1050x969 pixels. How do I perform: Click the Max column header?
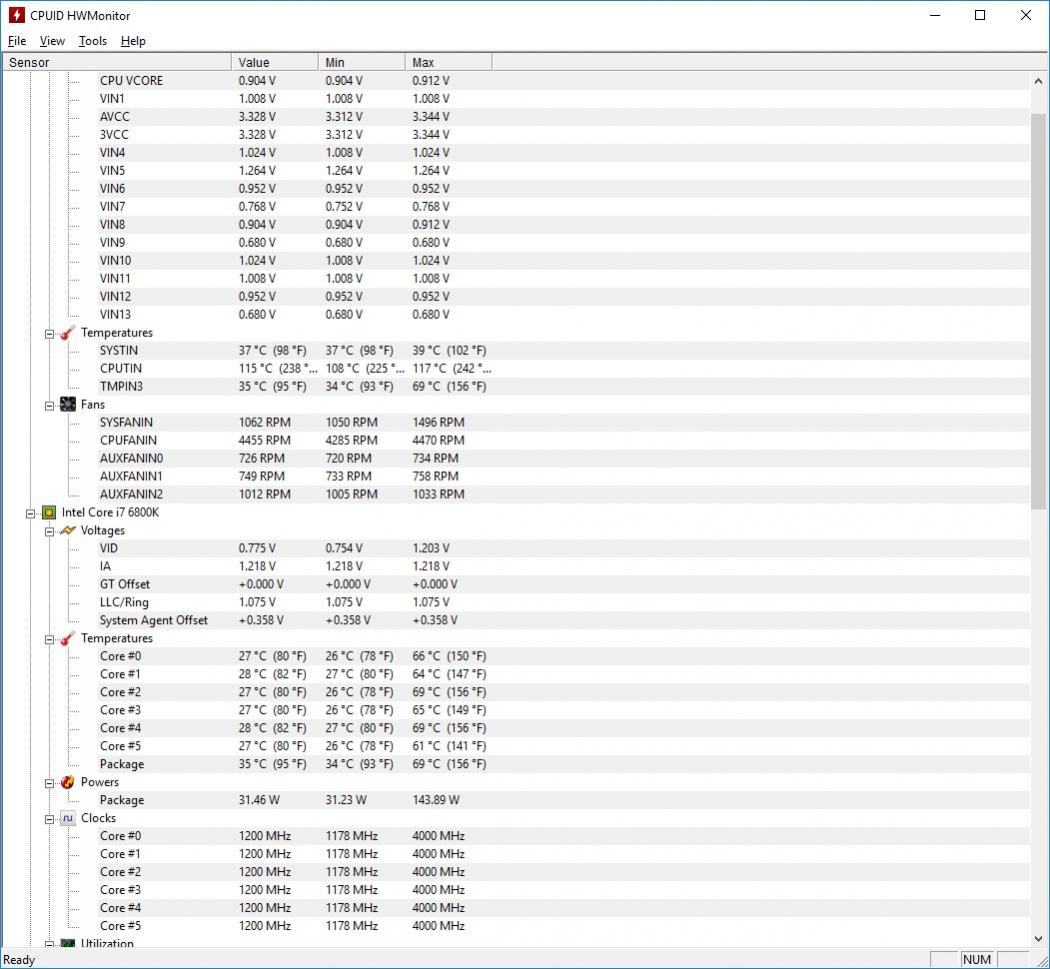(x=448, y=62)
